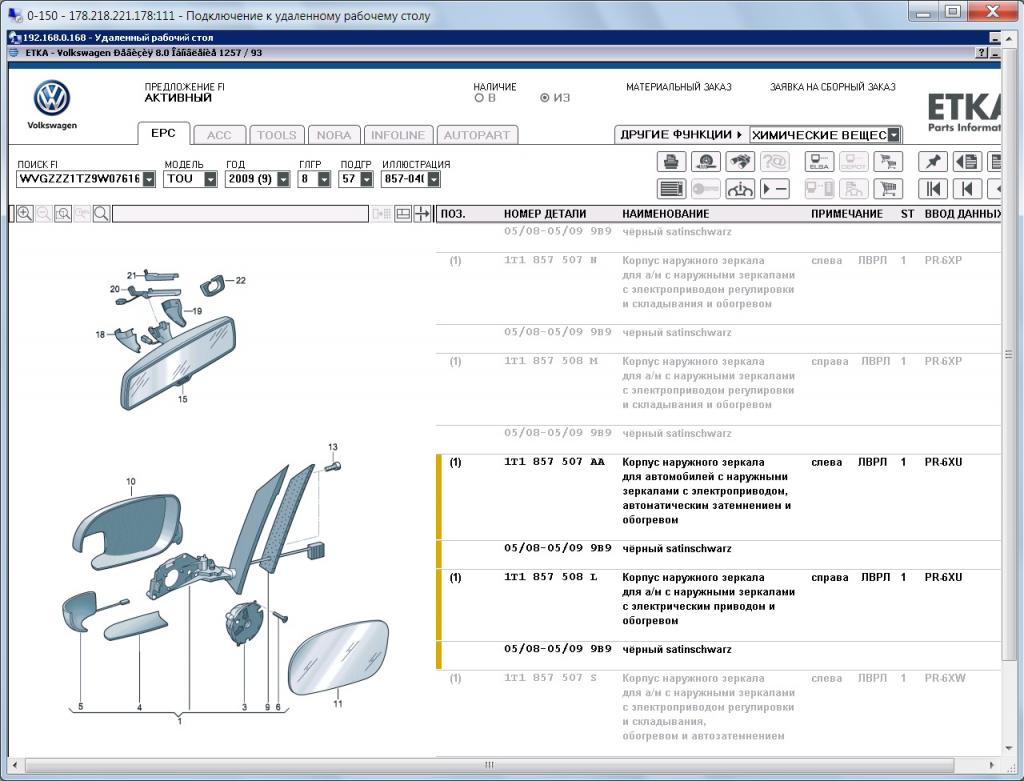The height and width of the screenshot is (781, 1024).
Task: Expand the ХИМИЧЕСКИЕ ВЕЩЕСТВА dropdown
Action: [x=894, y=135]
